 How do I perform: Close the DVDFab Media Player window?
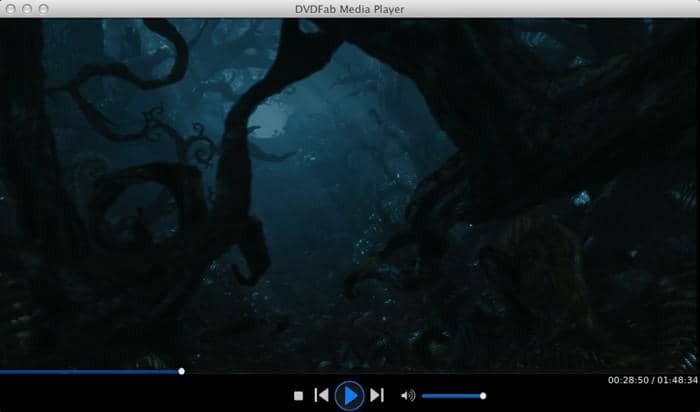(x=11, y=9)
